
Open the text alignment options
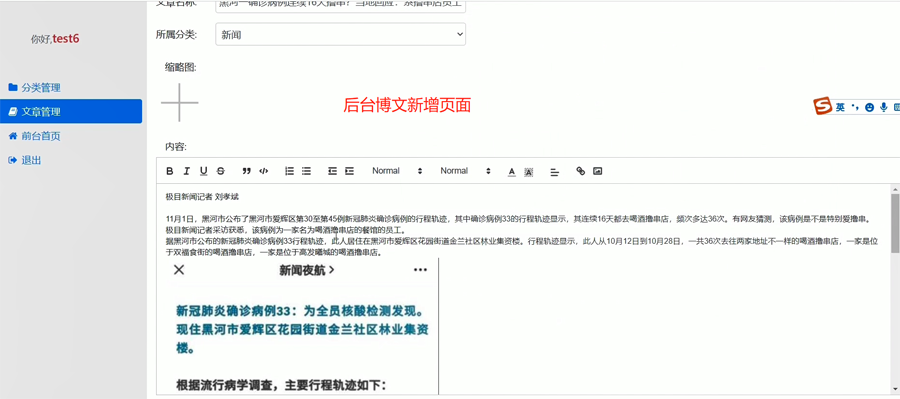(x=554, y=171)
